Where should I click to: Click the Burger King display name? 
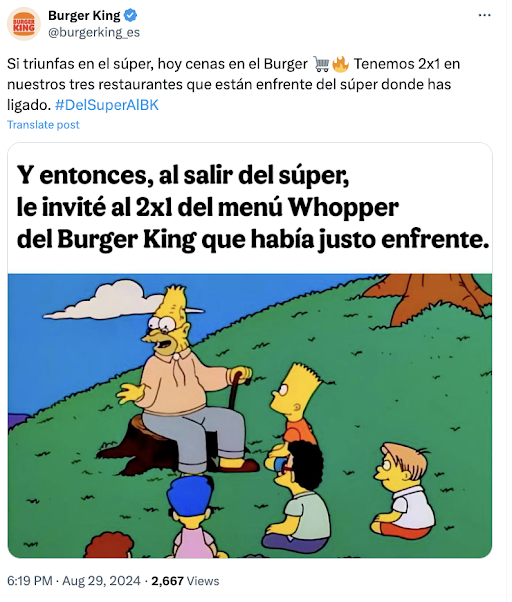pos(84,15)
